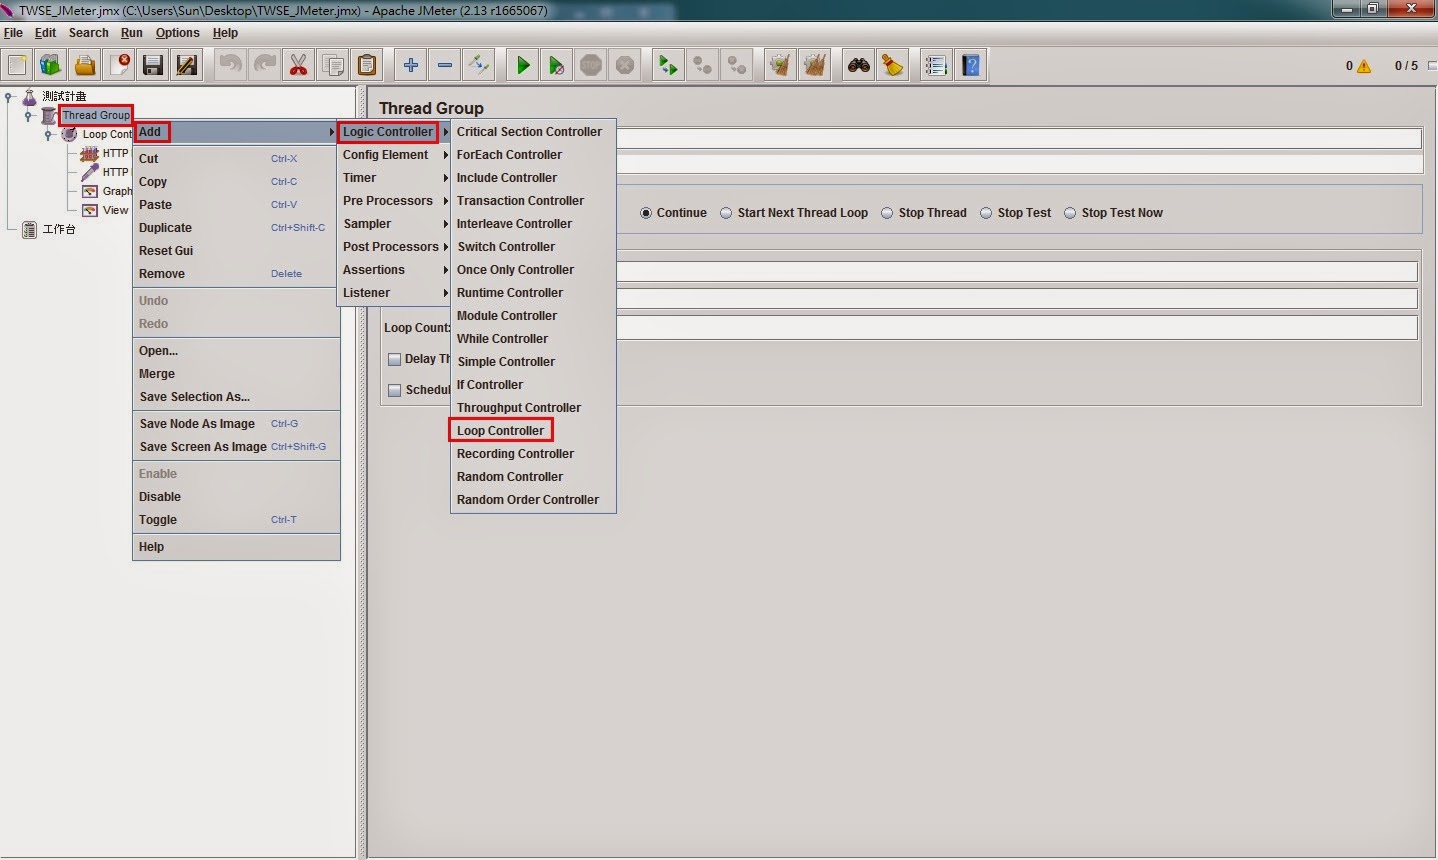Choose Save Node As Image entry
This screenshot has width=1438, height=860.
[236, 424]
